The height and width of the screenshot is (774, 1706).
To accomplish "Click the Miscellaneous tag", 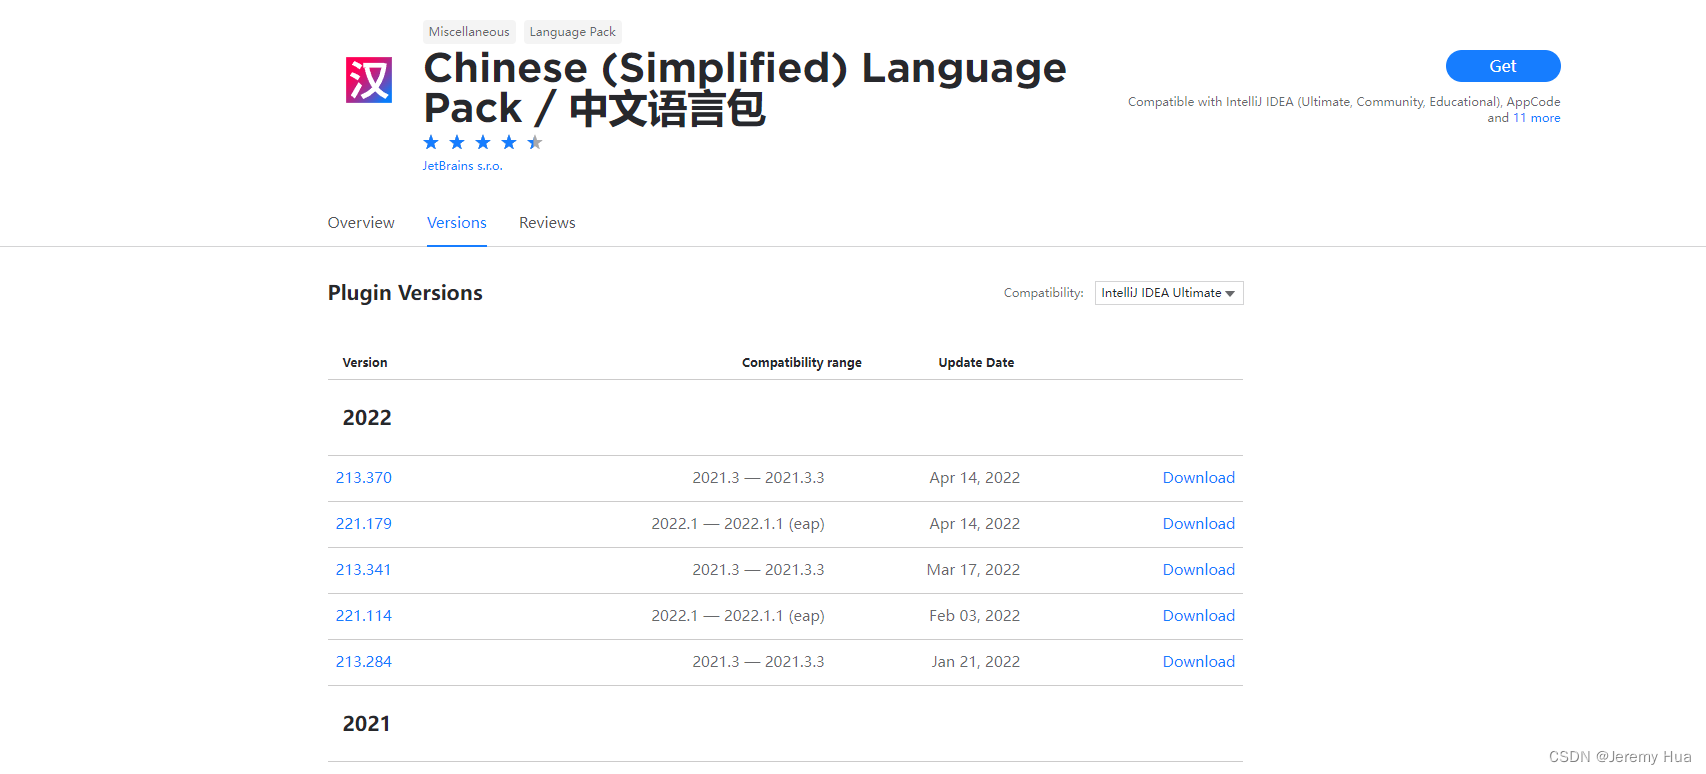I will click(x=469, y=32).
